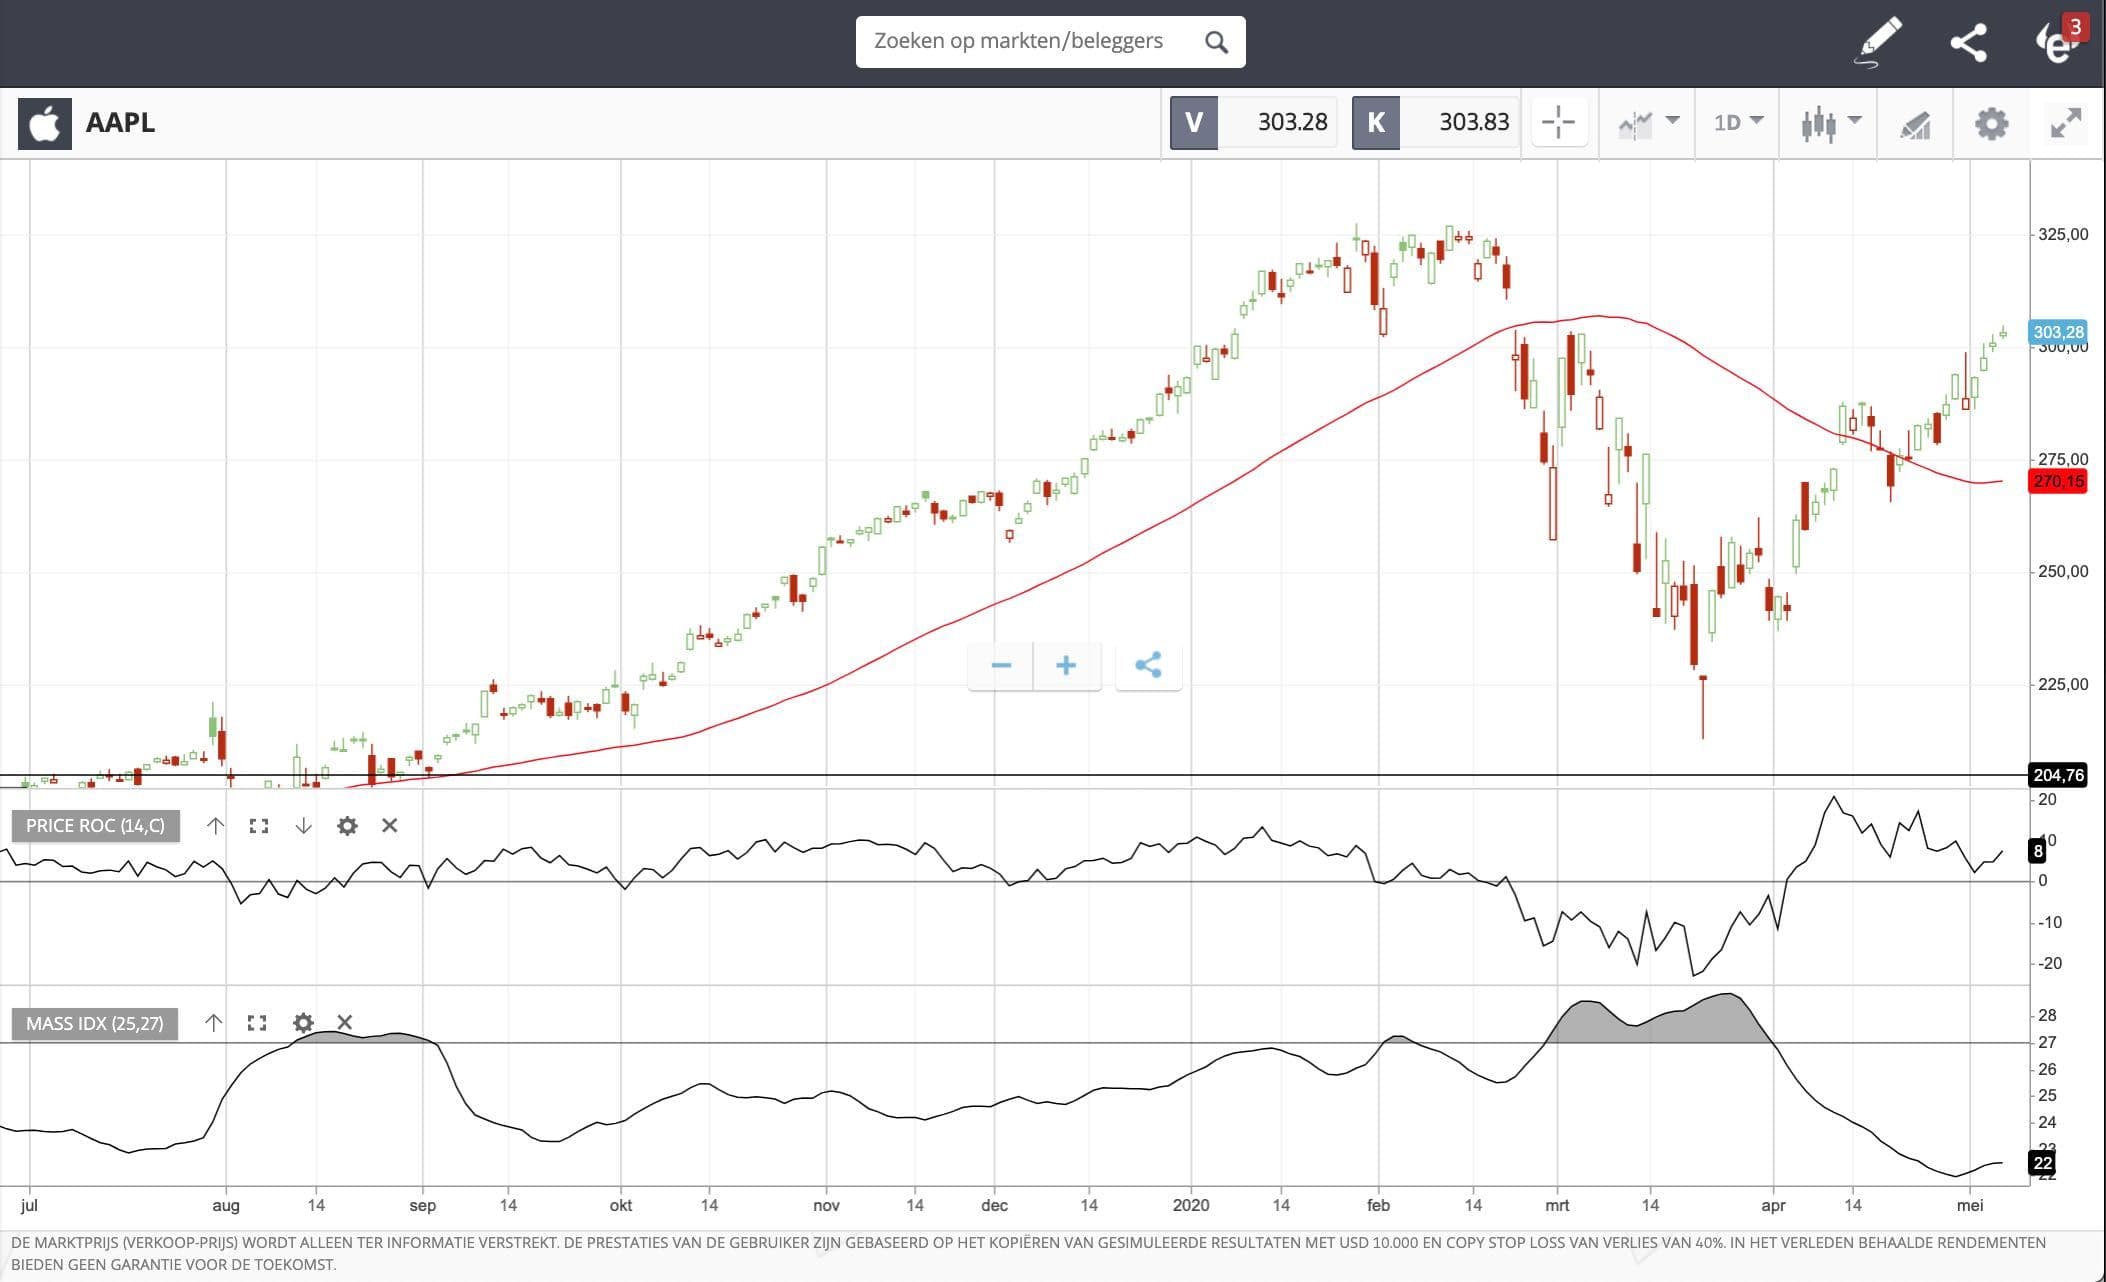Zoom in chart with plus button
The image size is (2106, 1282).
[x=1066, y=666]
